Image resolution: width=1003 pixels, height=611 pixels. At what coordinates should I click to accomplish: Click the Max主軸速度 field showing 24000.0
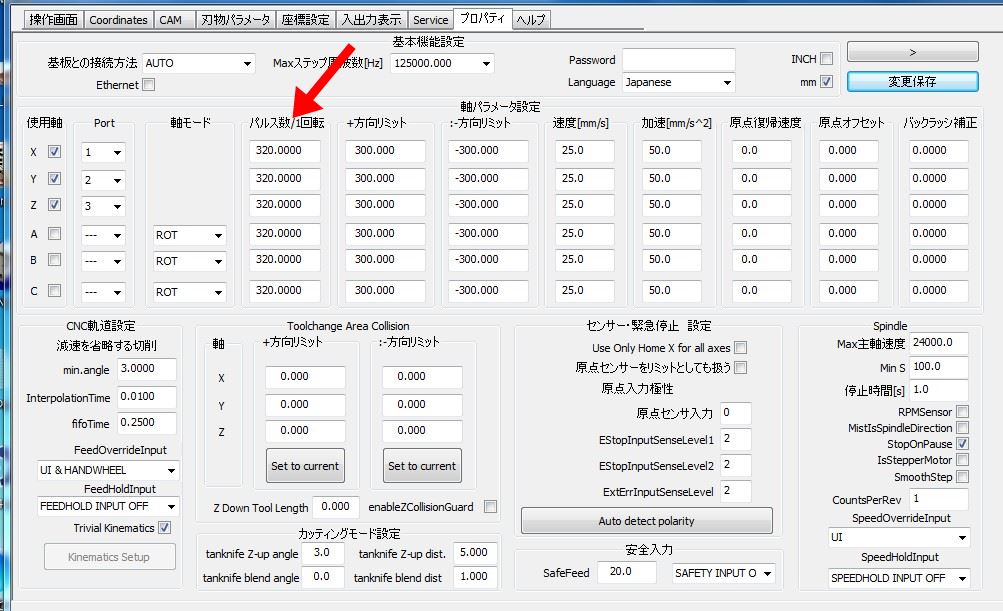click(938, 344)
